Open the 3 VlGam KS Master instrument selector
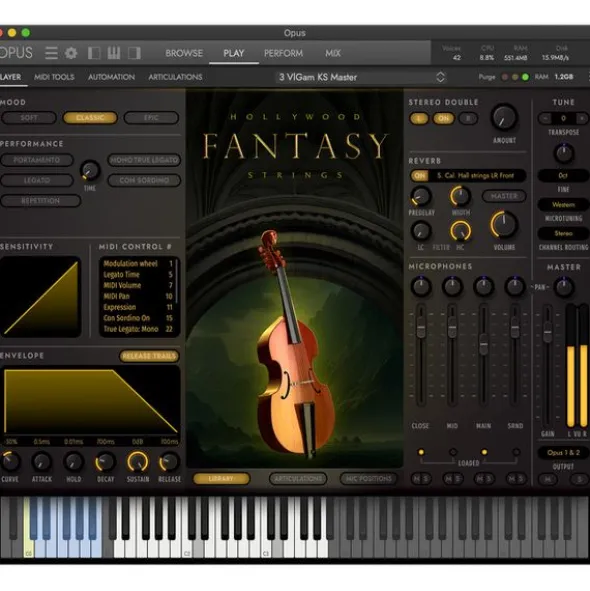 pyautogui.click(x=361, y=77)
